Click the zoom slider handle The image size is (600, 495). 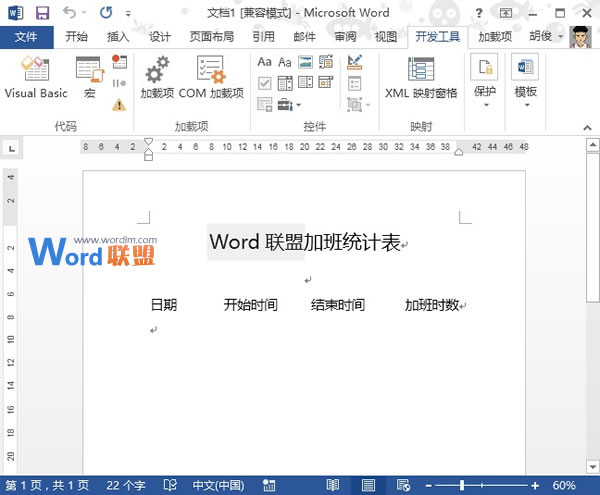462,485
